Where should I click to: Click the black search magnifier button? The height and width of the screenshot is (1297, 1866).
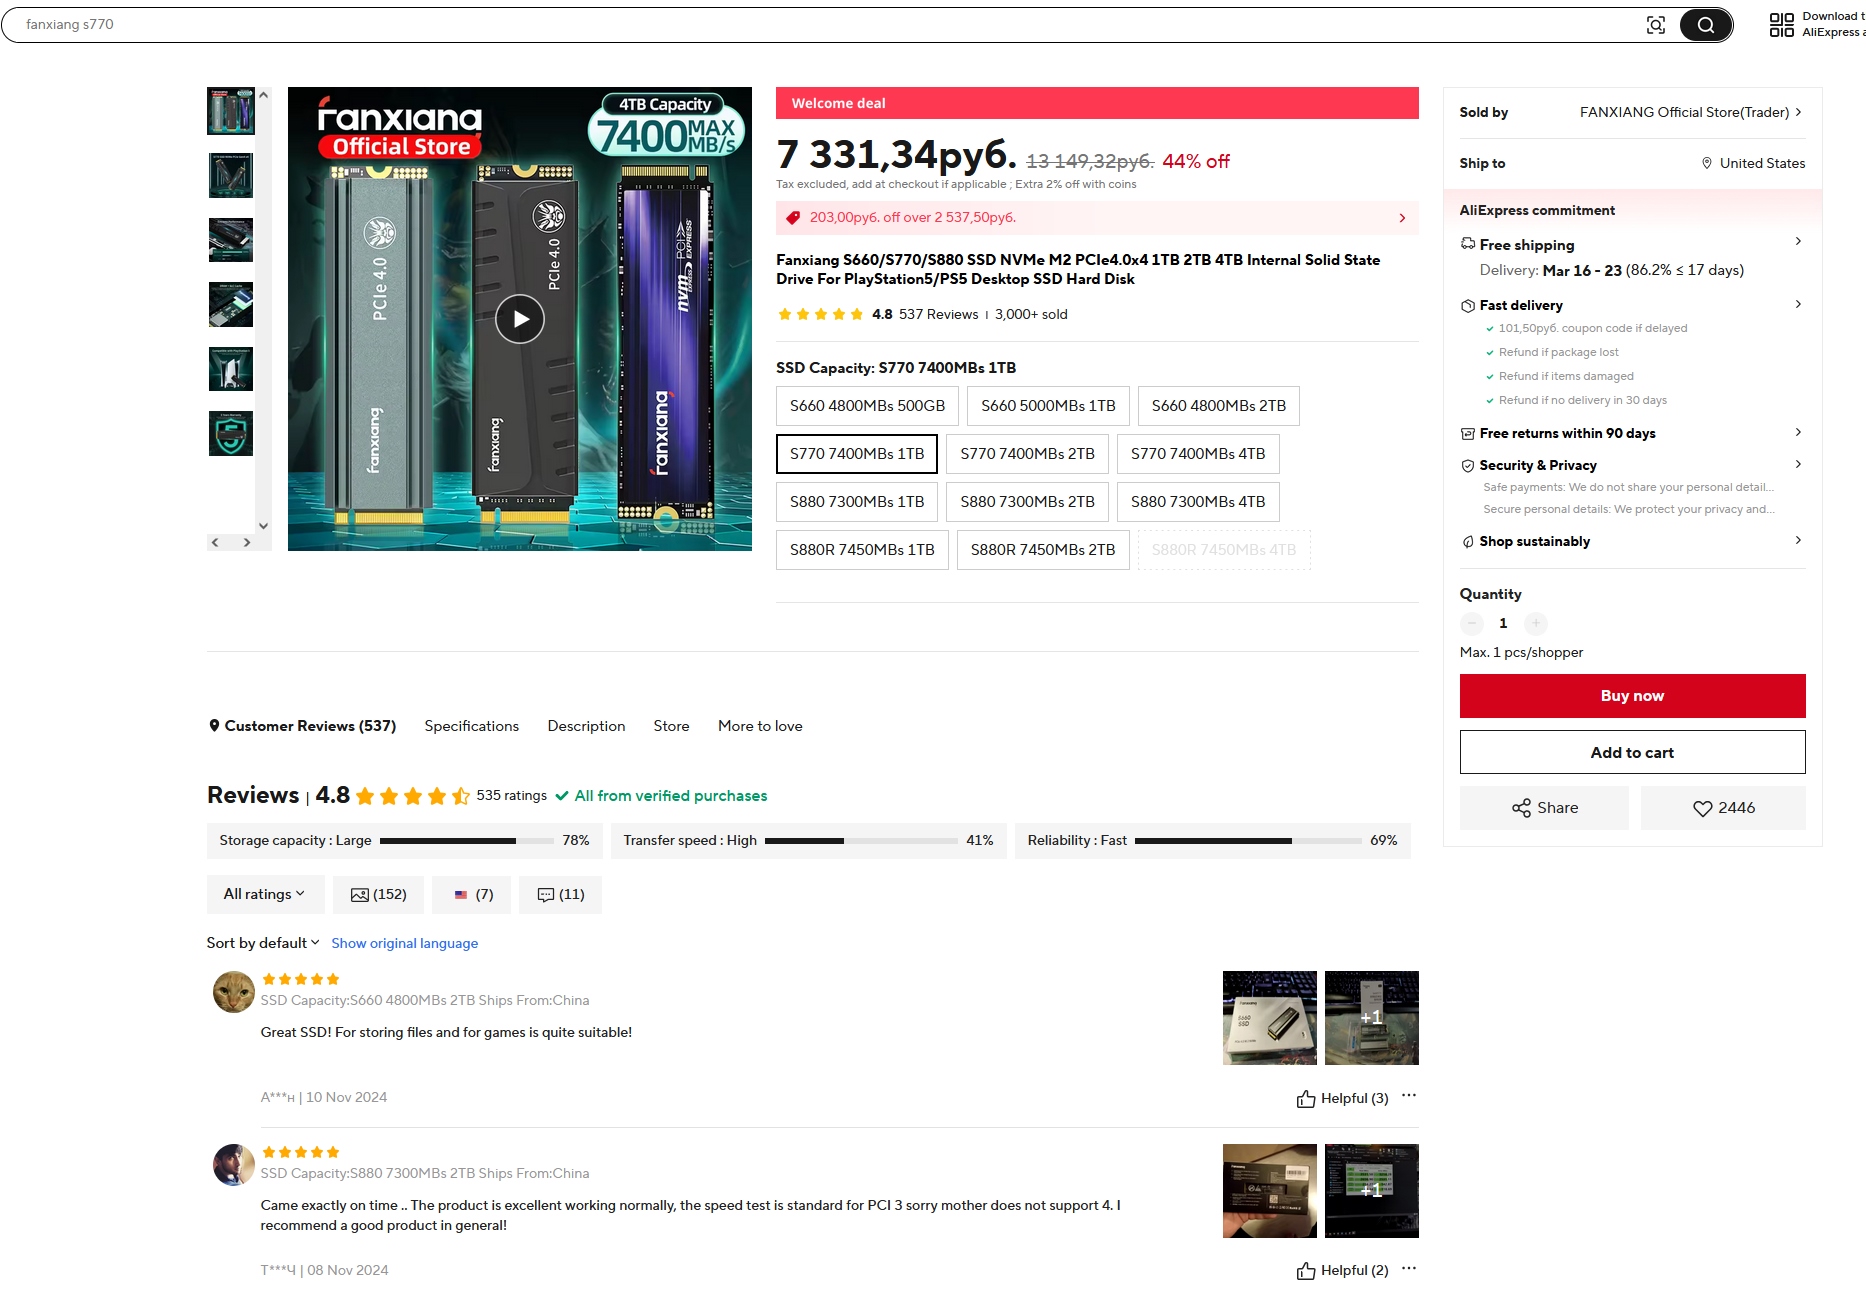pos(1706,25)
